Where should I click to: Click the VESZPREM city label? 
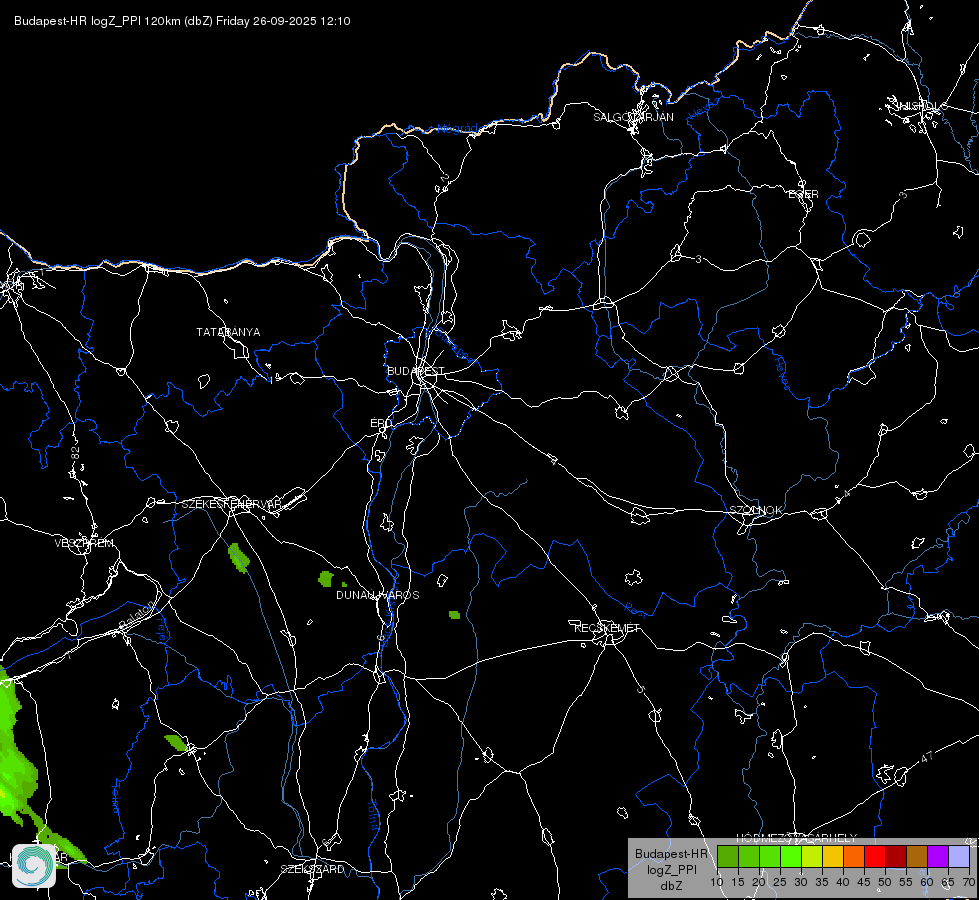(84, 543)
